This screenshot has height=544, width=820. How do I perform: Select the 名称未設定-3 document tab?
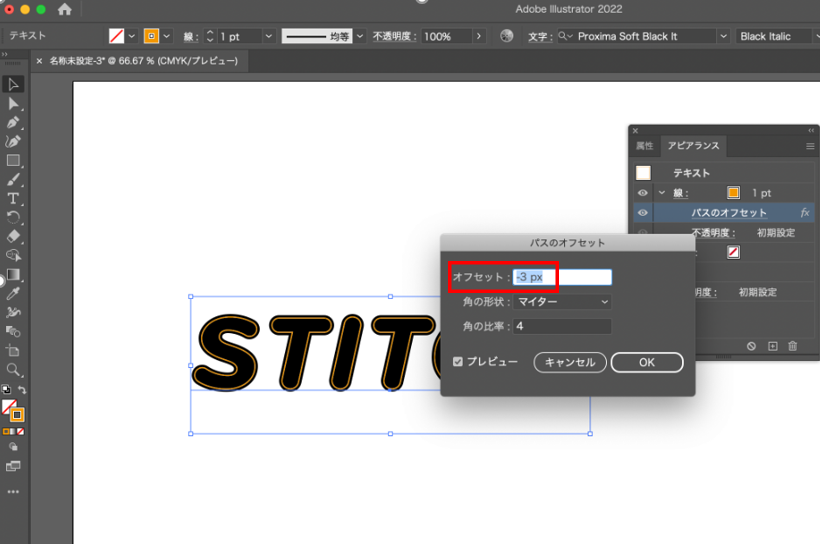pos(144,61)
